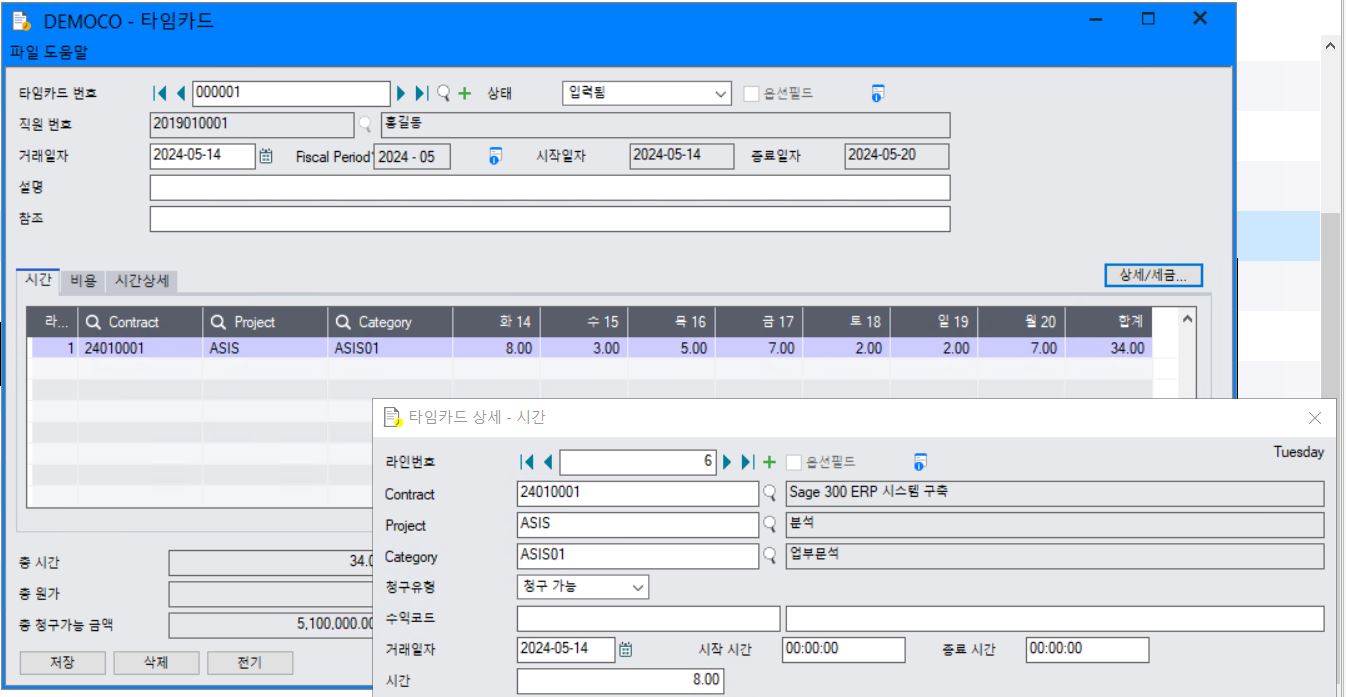1346x697 pixels.
Task: Go to previous line in detail window
Action: click(x=548, y=462)
